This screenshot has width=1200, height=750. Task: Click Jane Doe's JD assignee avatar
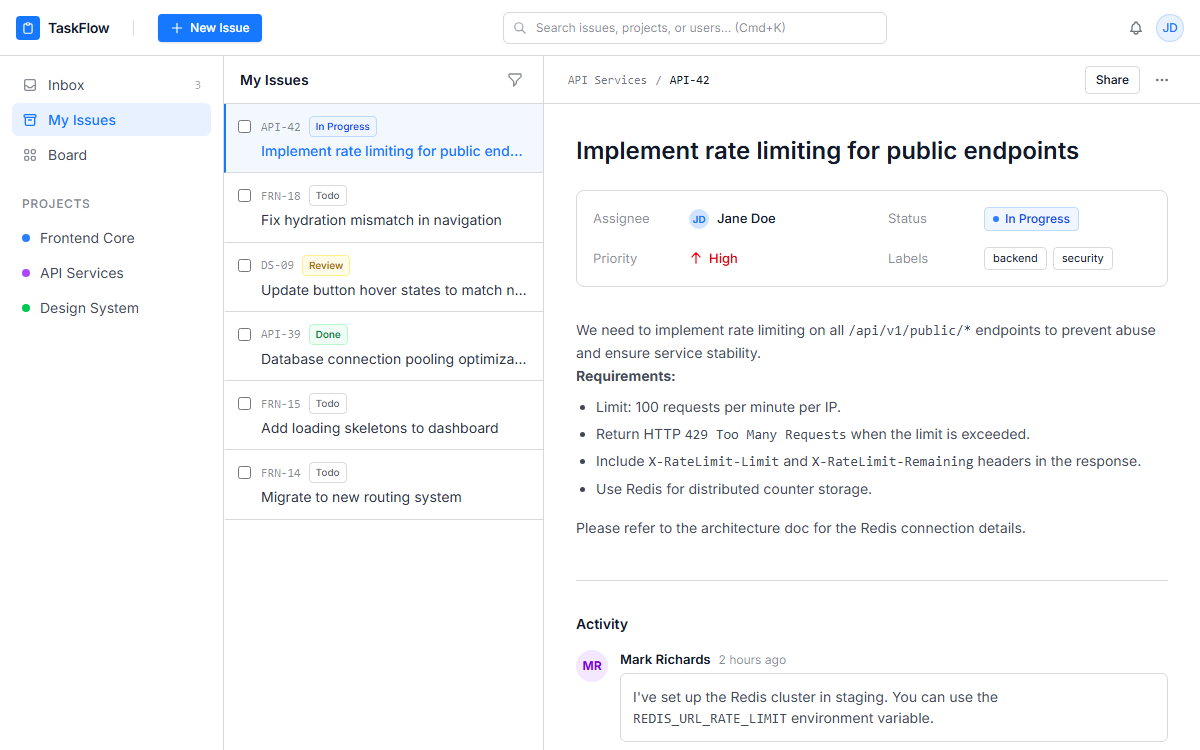(x=699, y=219)
